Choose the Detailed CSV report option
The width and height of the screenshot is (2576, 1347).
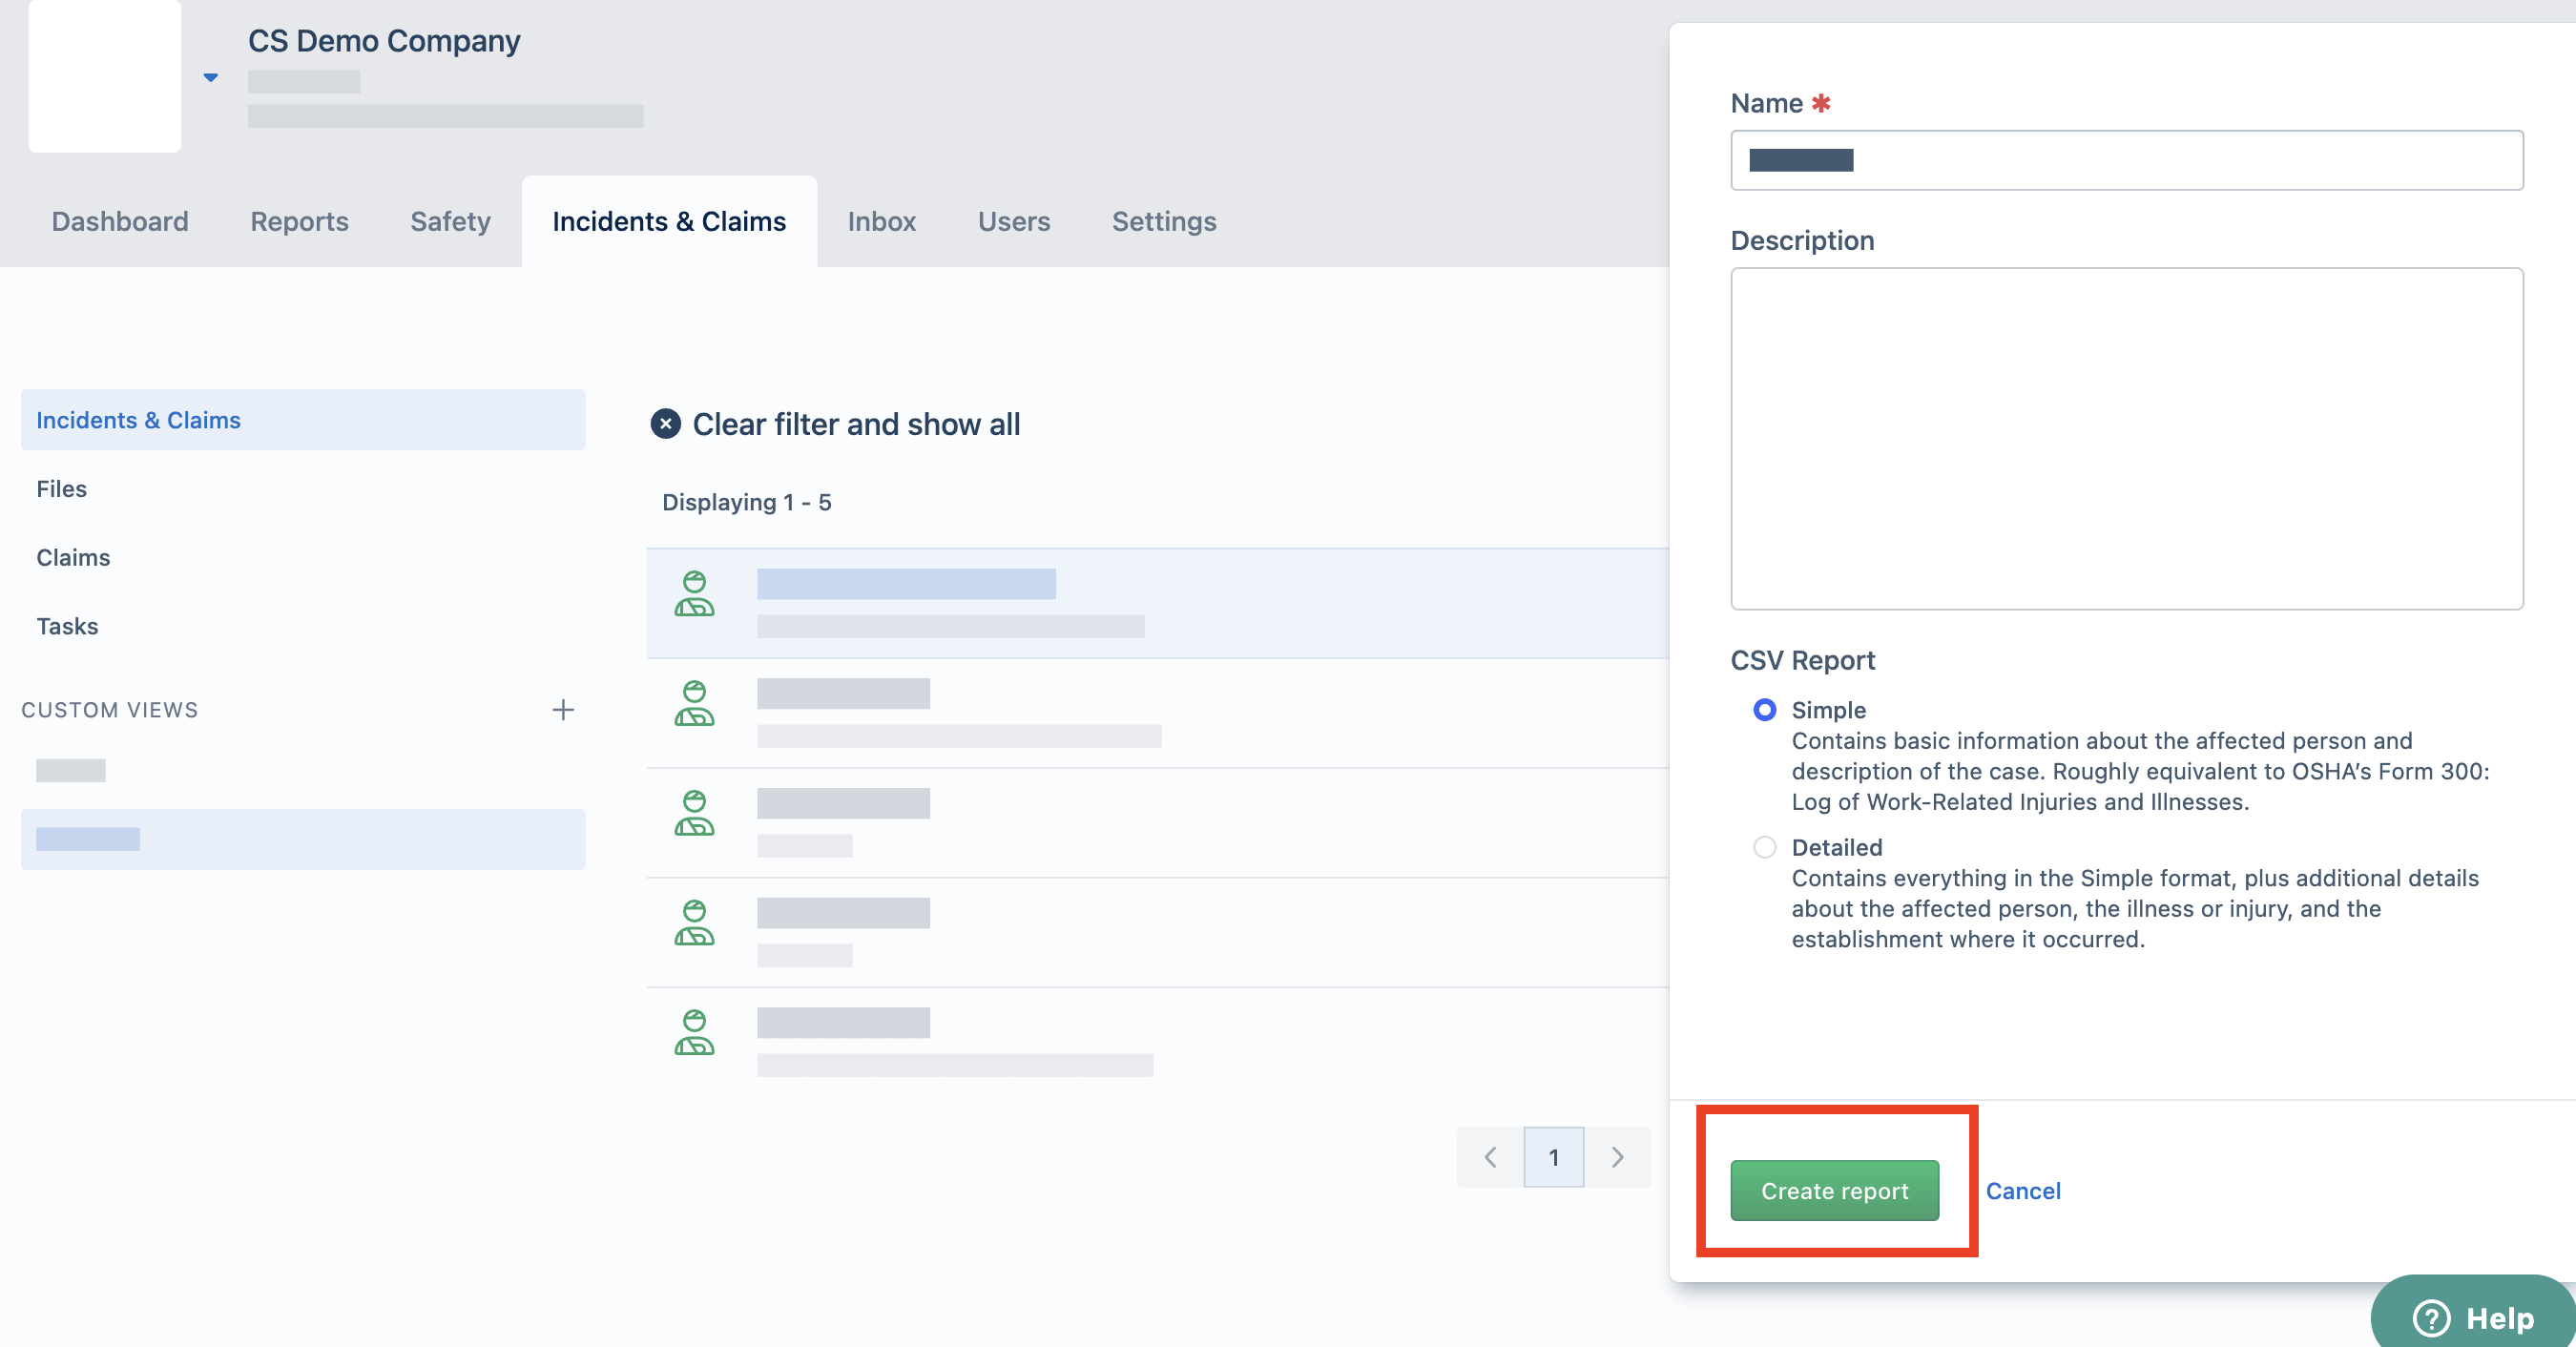click(x=1765, y=847)
